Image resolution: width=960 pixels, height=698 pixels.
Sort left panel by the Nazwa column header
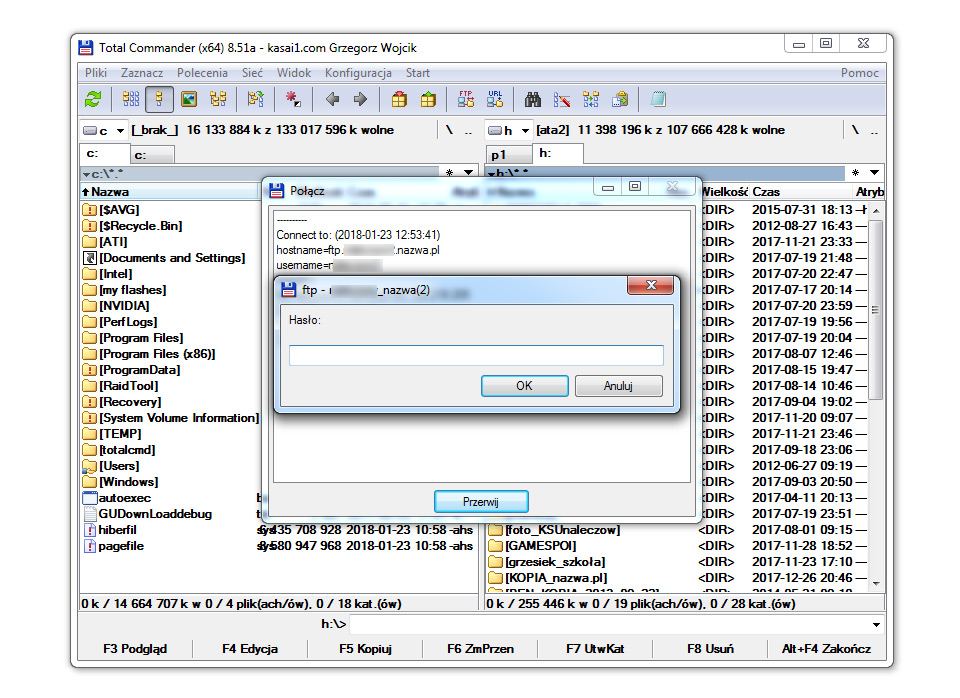point(170,192)
